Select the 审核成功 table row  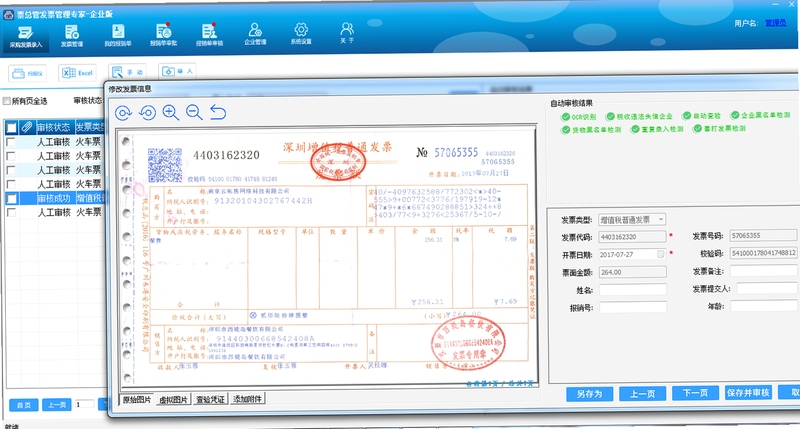(x=55, y=198)
